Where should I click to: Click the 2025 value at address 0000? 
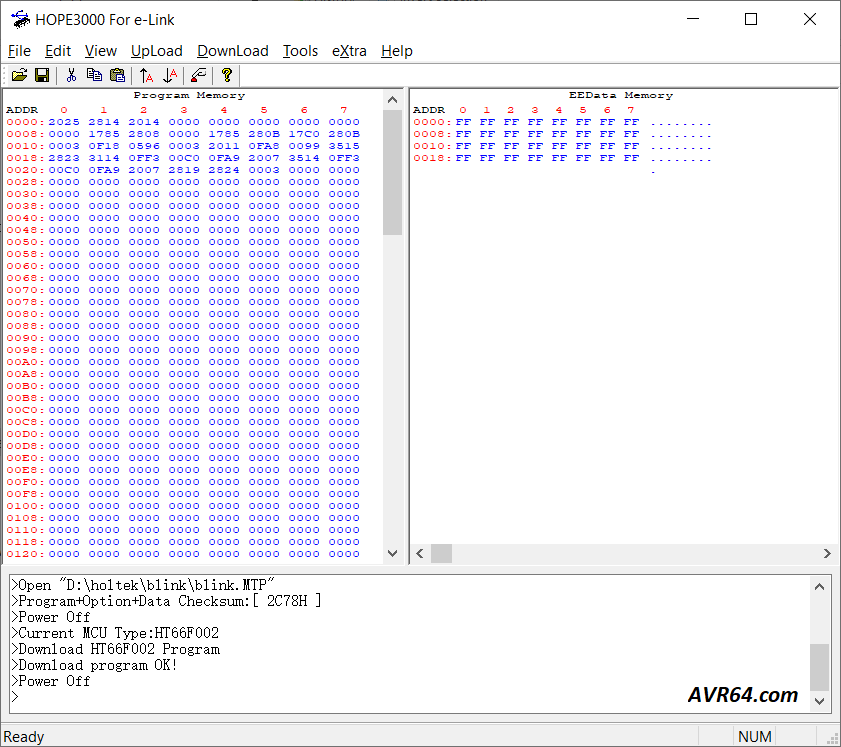pos(63,122)
